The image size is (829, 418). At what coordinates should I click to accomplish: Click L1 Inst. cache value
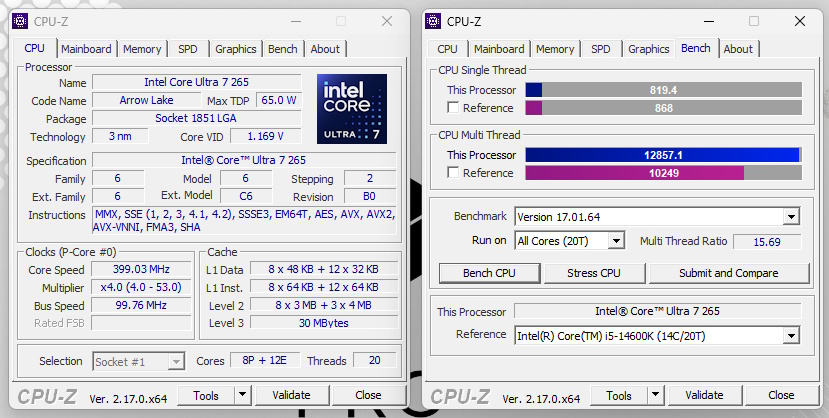point(324,287)
